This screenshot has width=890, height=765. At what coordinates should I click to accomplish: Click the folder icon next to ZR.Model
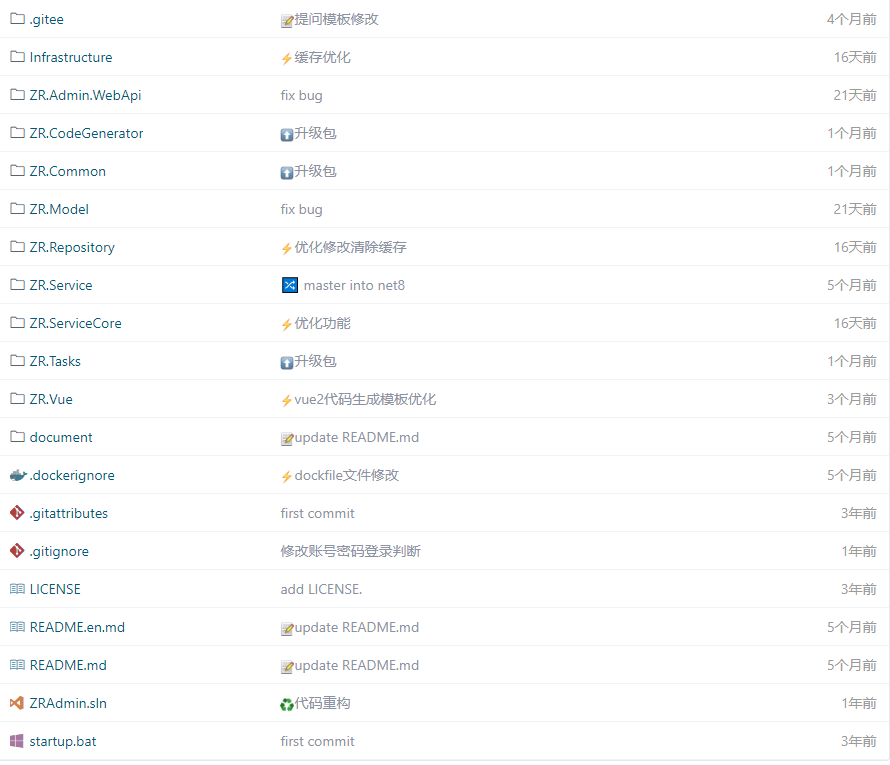(x=18, y=209)
